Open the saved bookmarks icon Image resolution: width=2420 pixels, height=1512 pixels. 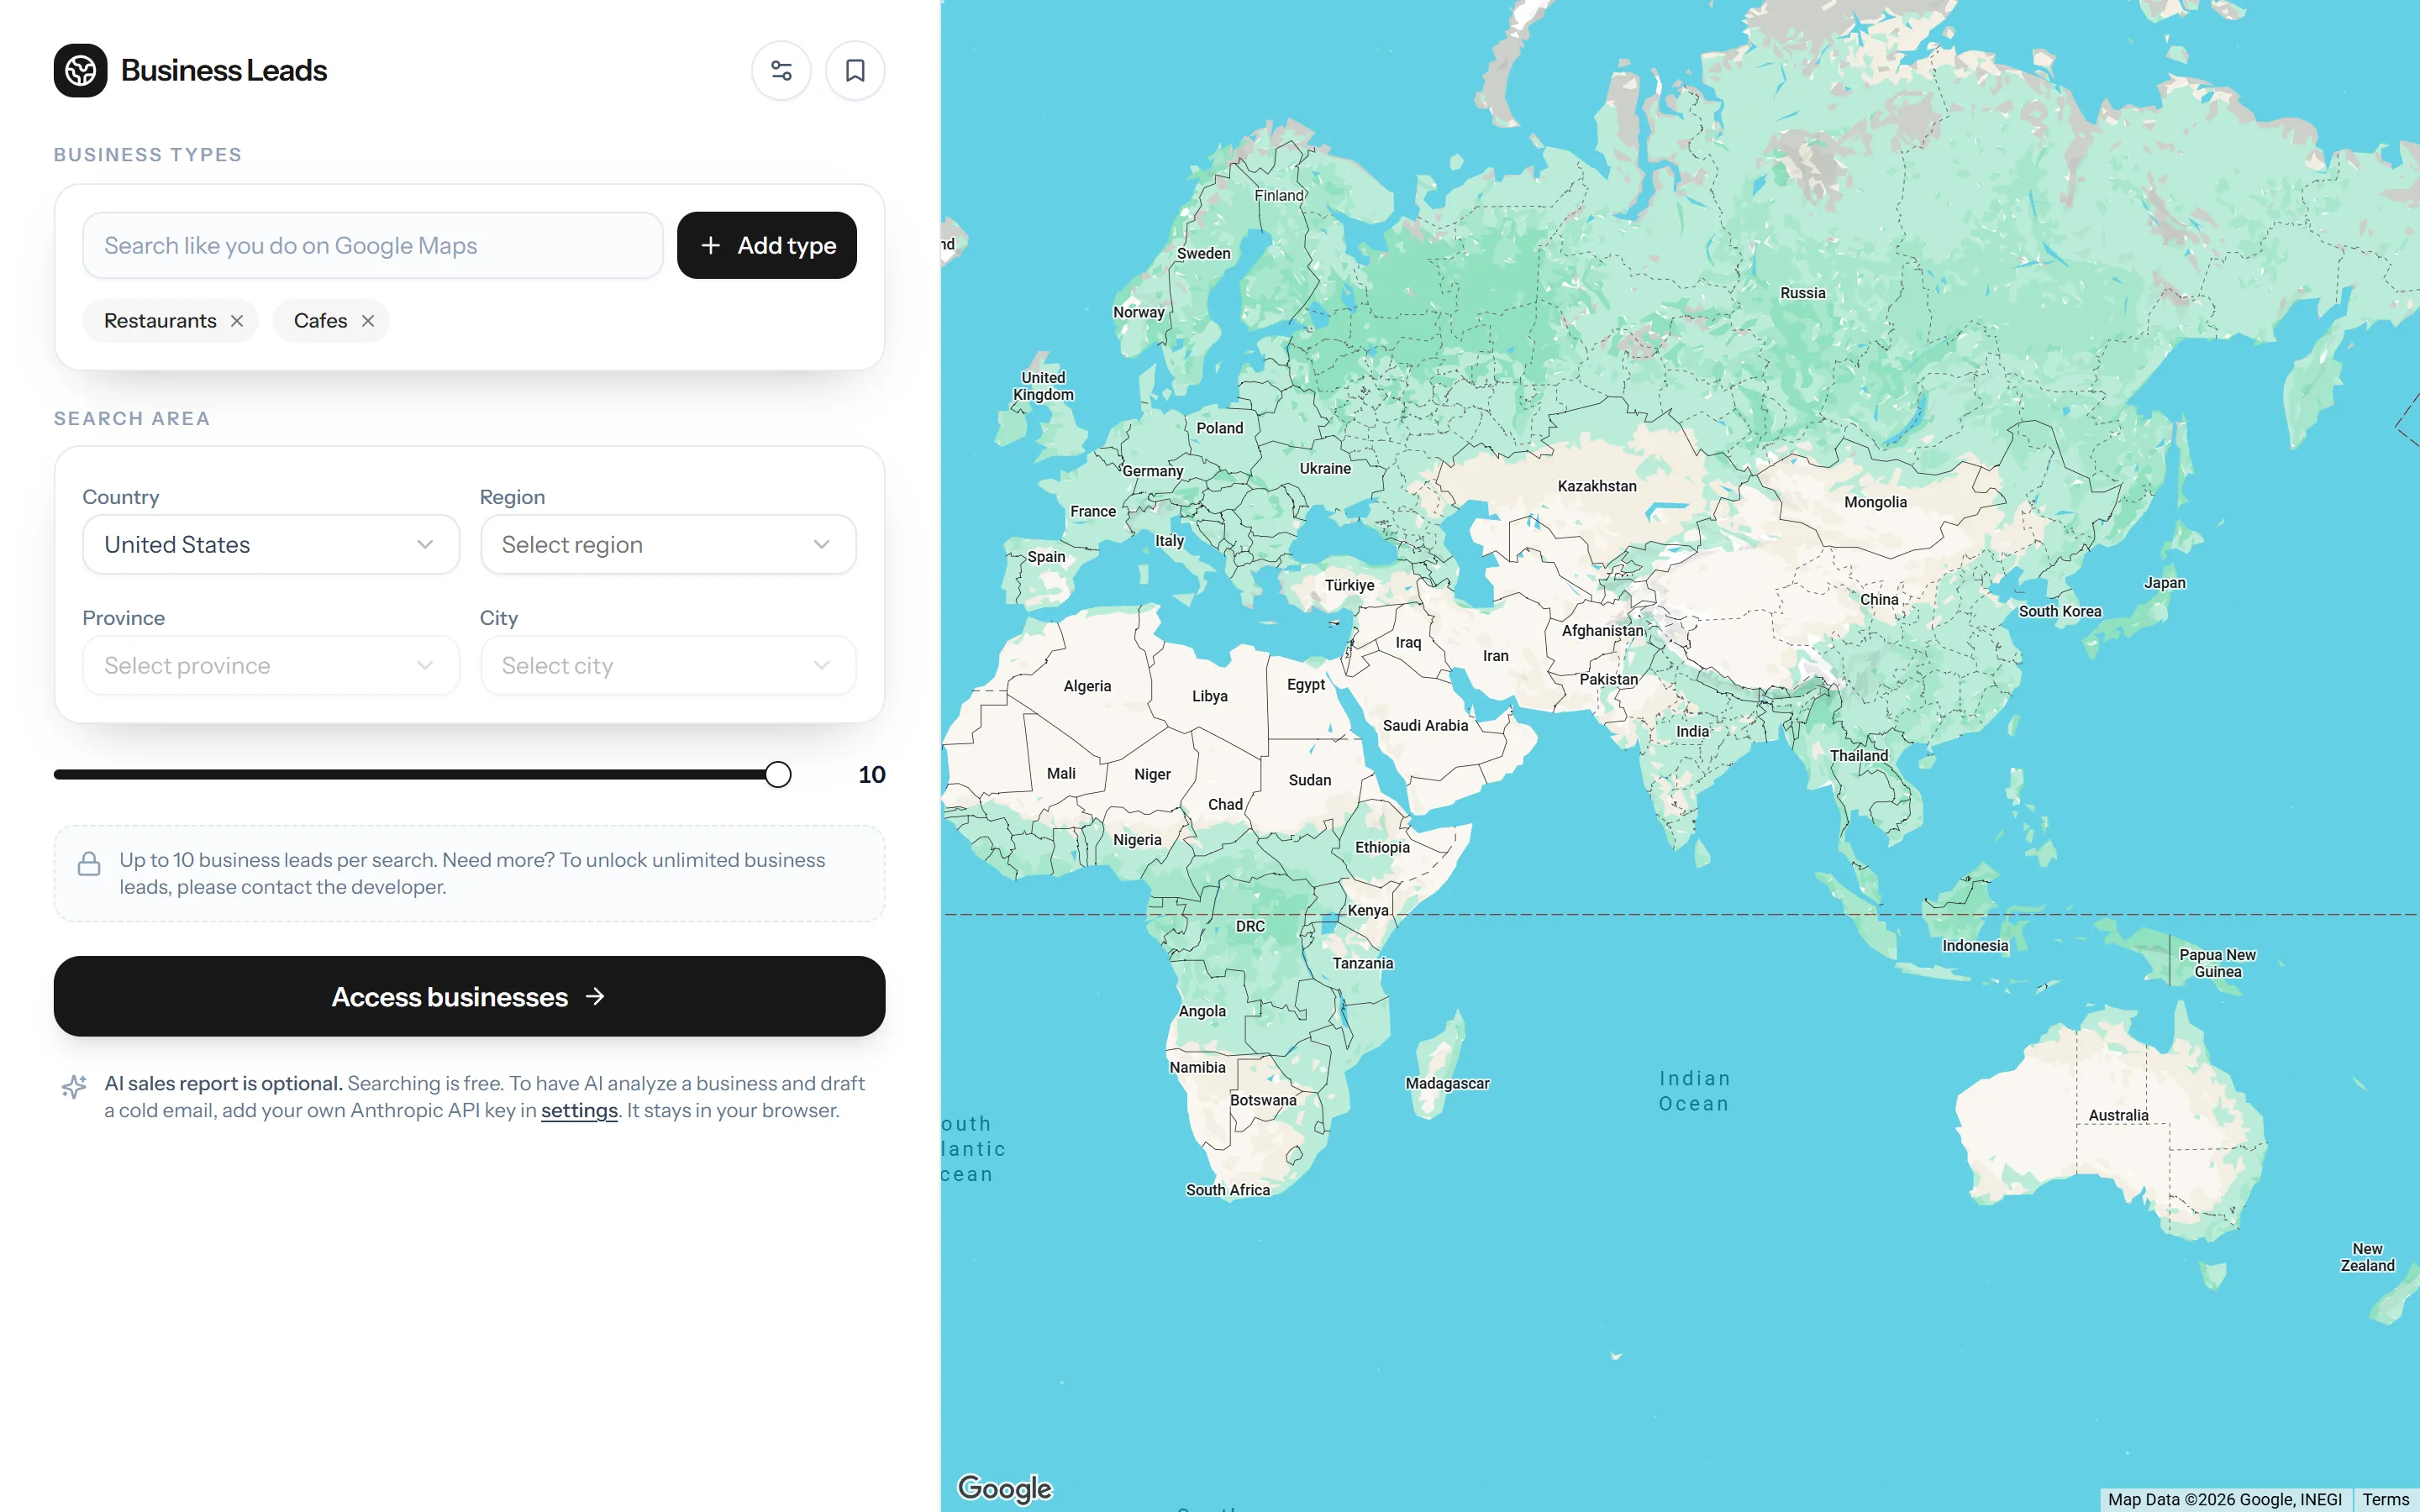(855, 71)
